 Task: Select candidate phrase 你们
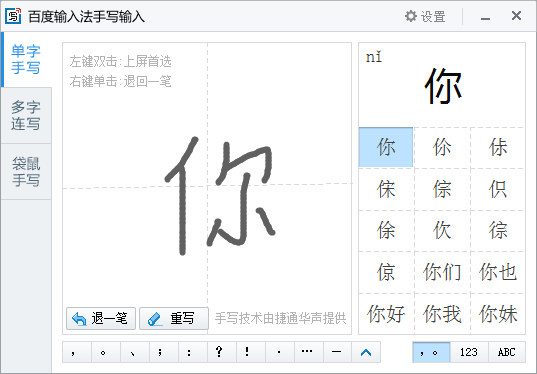442,272
